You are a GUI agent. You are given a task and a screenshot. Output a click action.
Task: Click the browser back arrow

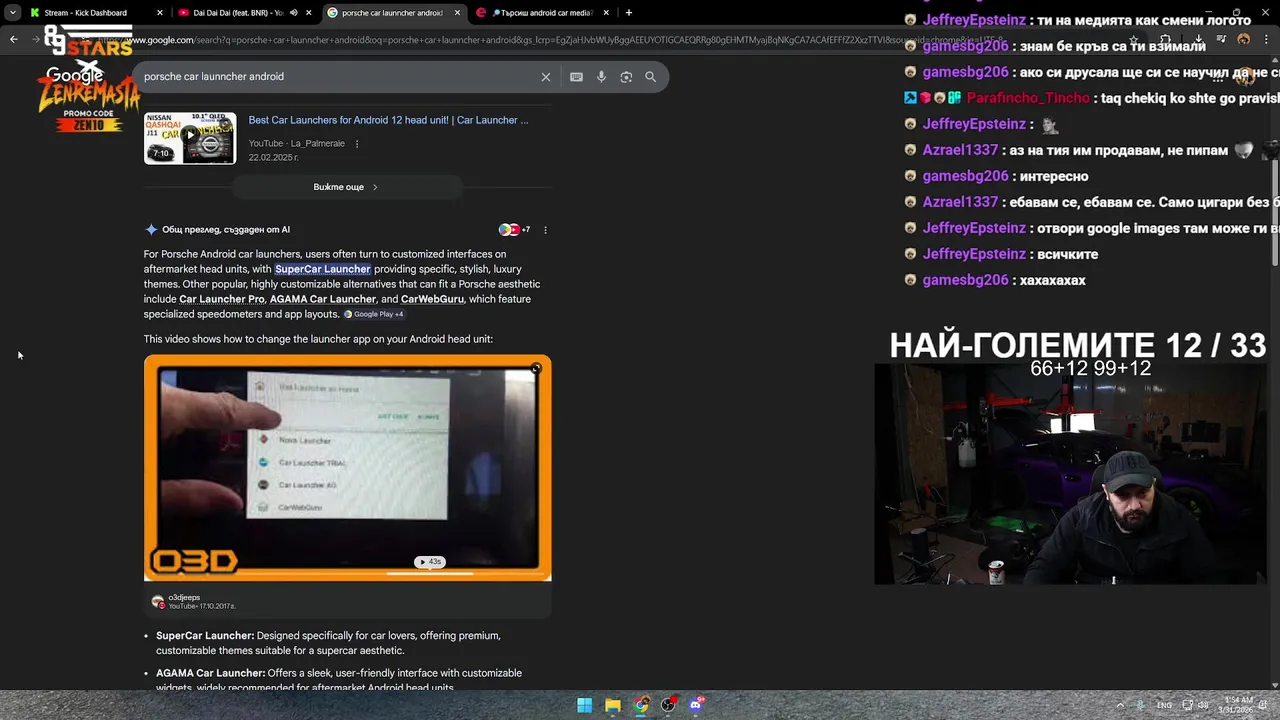[13, 40]
